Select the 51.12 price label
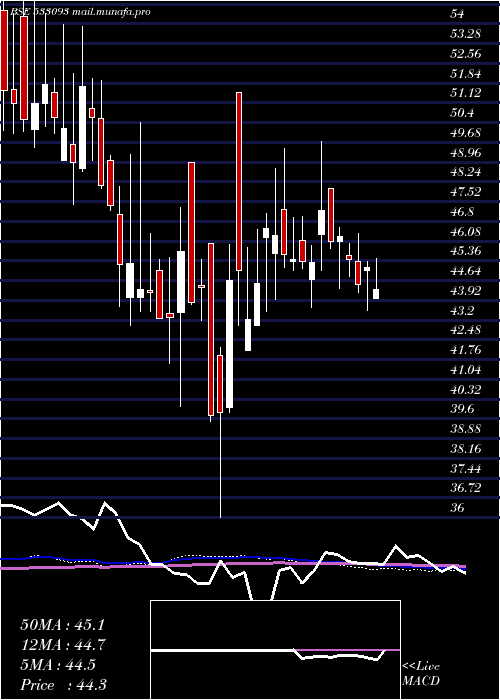Image resolution: width=500 pixels, height=700 pixels. 465,93
